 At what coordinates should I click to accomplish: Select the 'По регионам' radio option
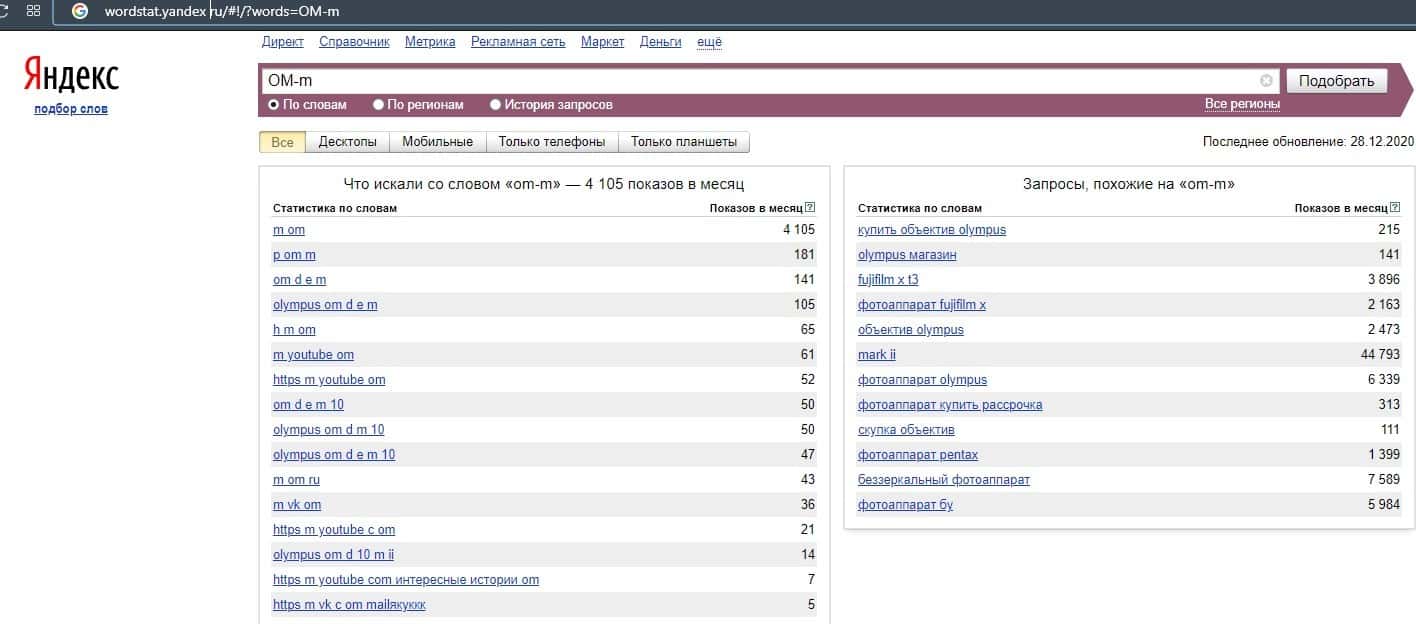[x=379, y=104]
